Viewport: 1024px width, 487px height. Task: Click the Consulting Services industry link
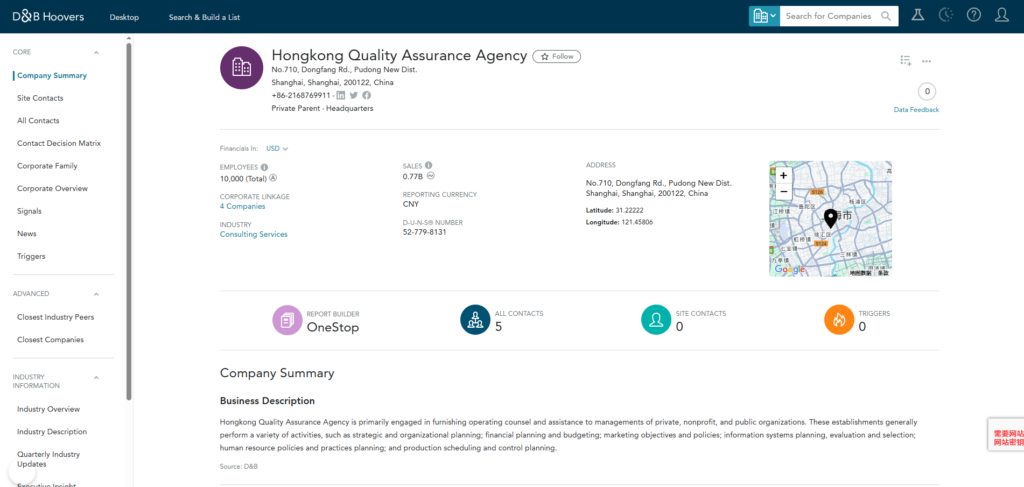(253, 234)
